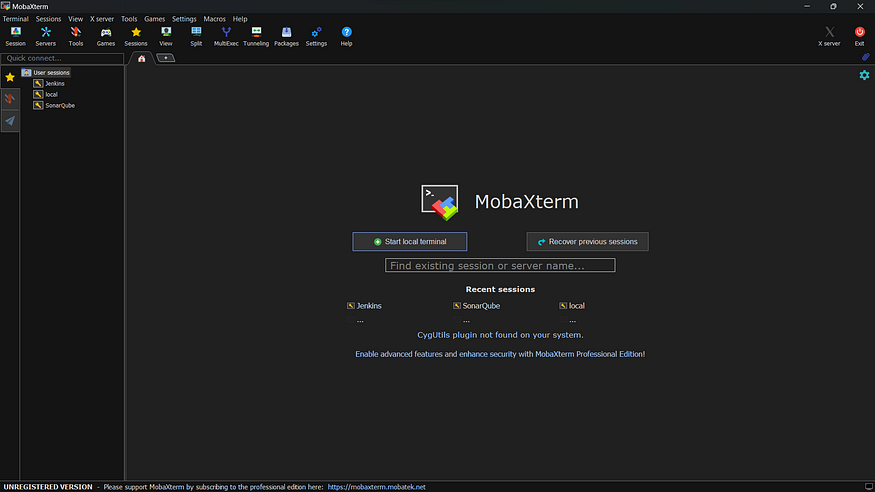Click the Sessions star toolbar icon
This screenshot has height=492, width=875.
[136, 36]
